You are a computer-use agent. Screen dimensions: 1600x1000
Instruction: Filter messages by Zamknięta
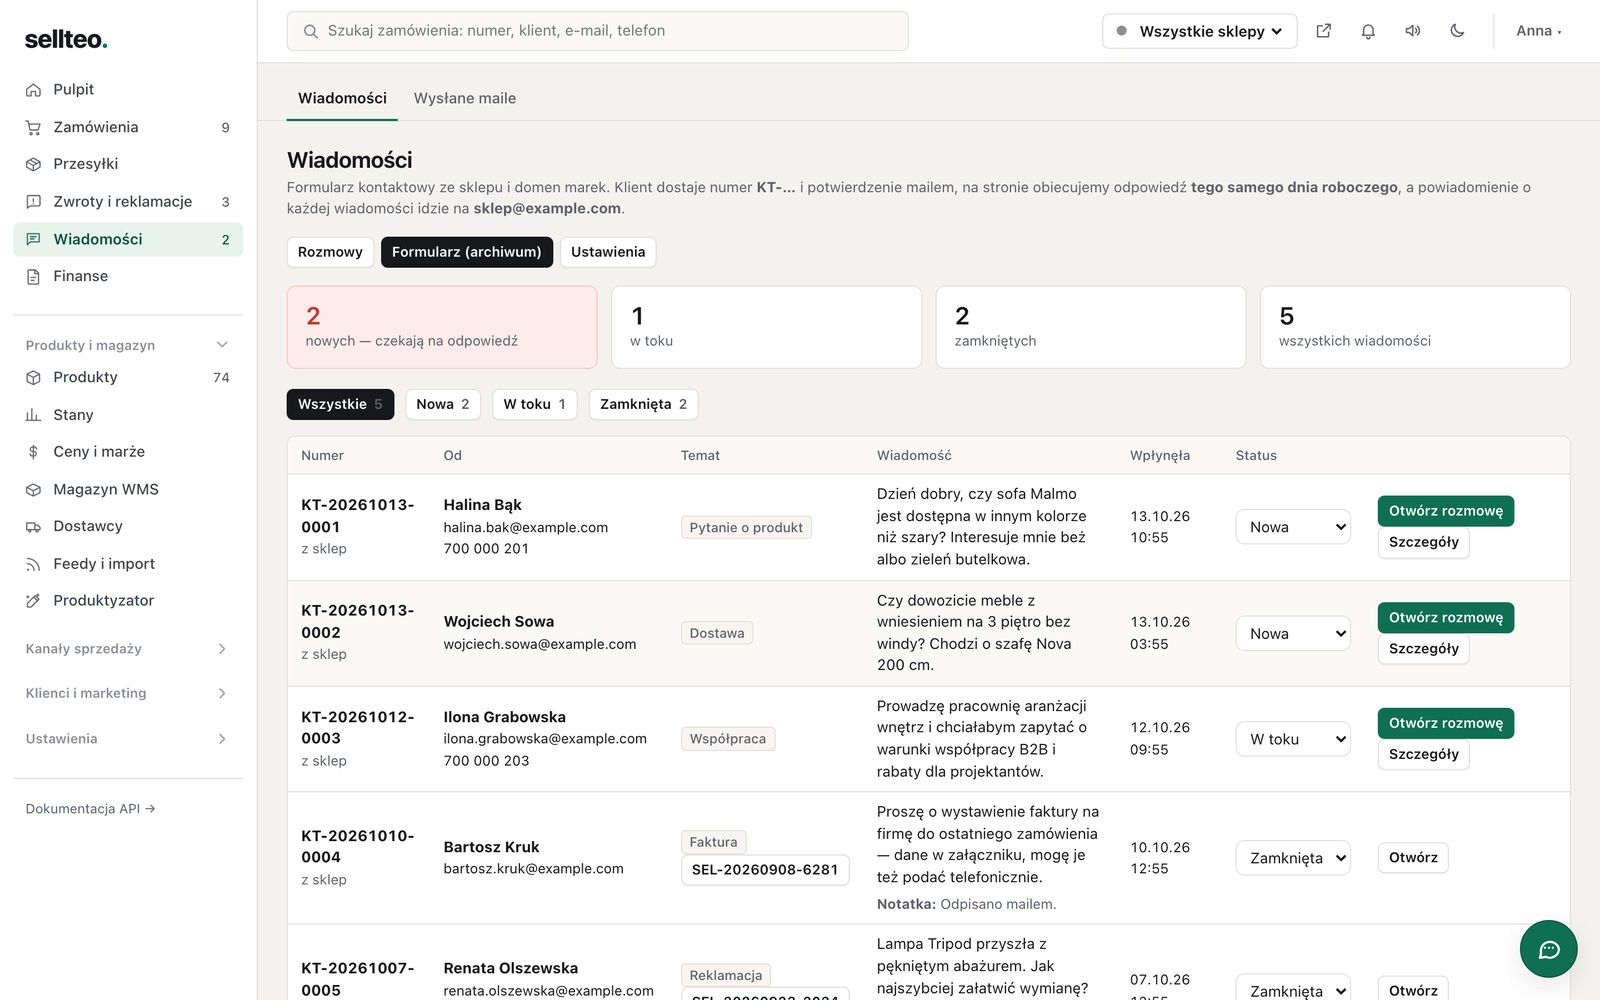(643, 404)
